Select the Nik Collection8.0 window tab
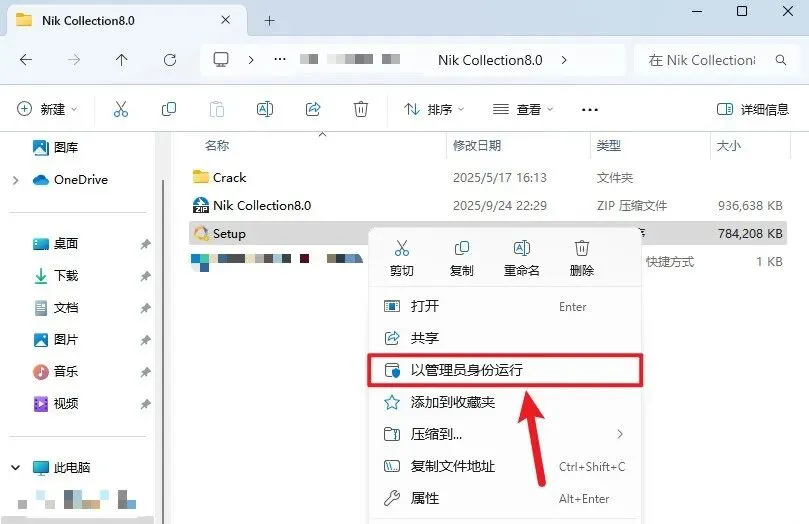The width and height of the screenshot is (809, 524). coord(126,21)
